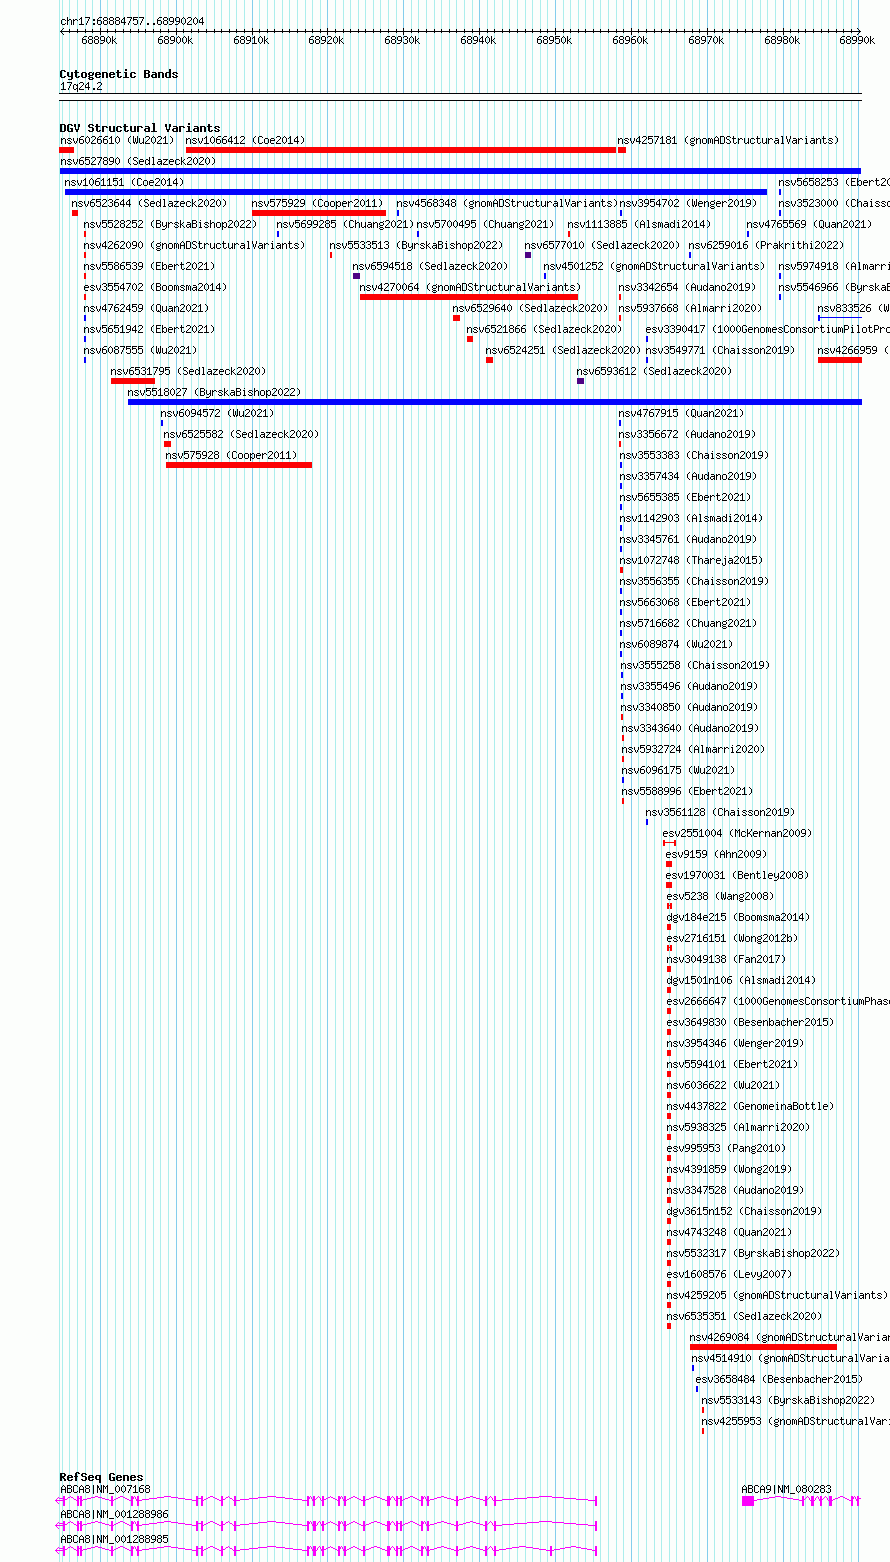890x1562 pixels.
Task: Click nsv3561128 (Chaisson2019) label
Action: click(x=720, y=812)
